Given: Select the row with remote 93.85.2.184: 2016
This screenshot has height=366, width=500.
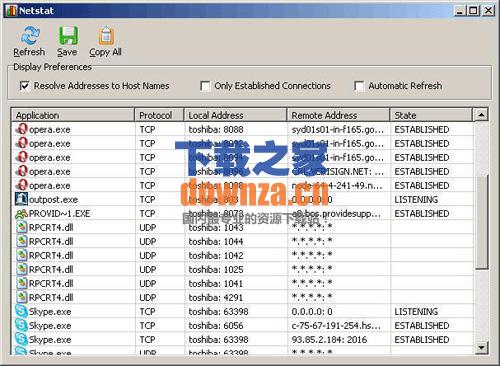Looking at the screenshot, I should click(243, 339).
